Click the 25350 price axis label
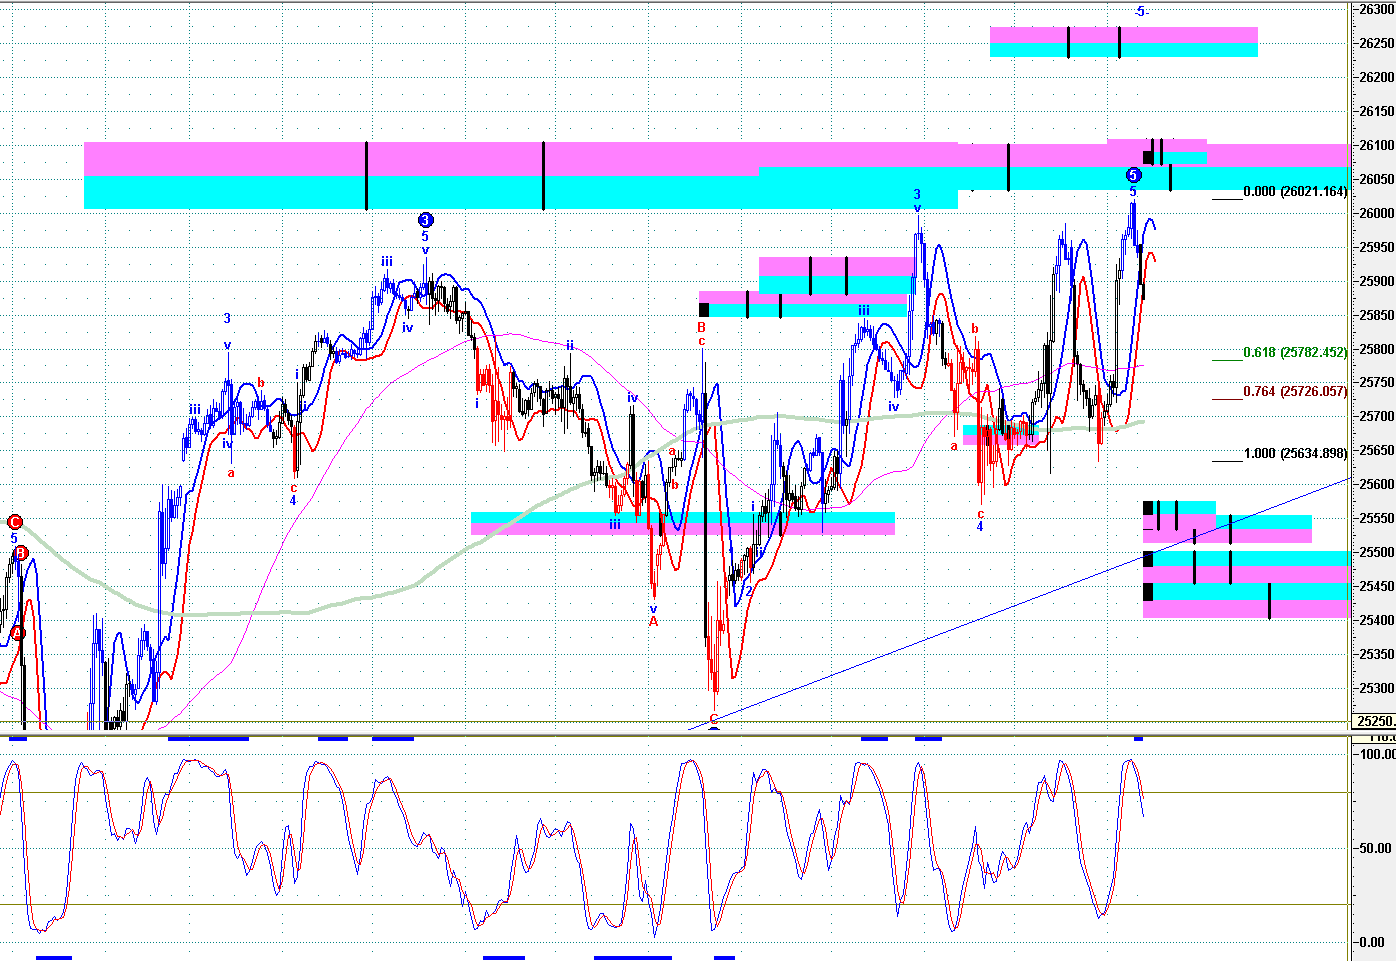 1377,654
